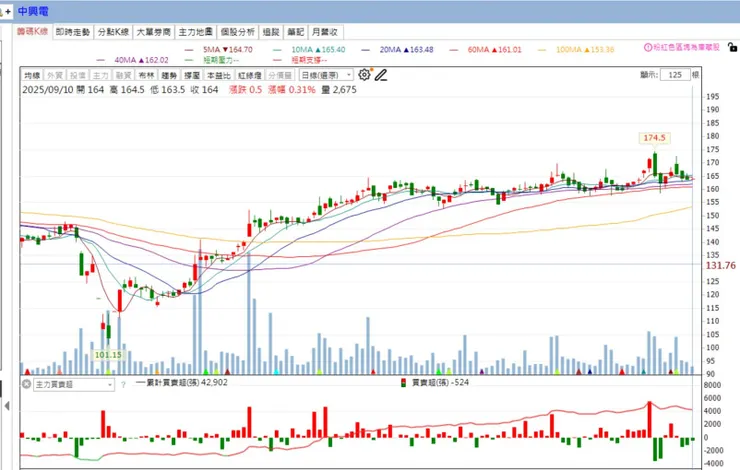
Task: Open the 筆記 tab
Action: (295, 32)
